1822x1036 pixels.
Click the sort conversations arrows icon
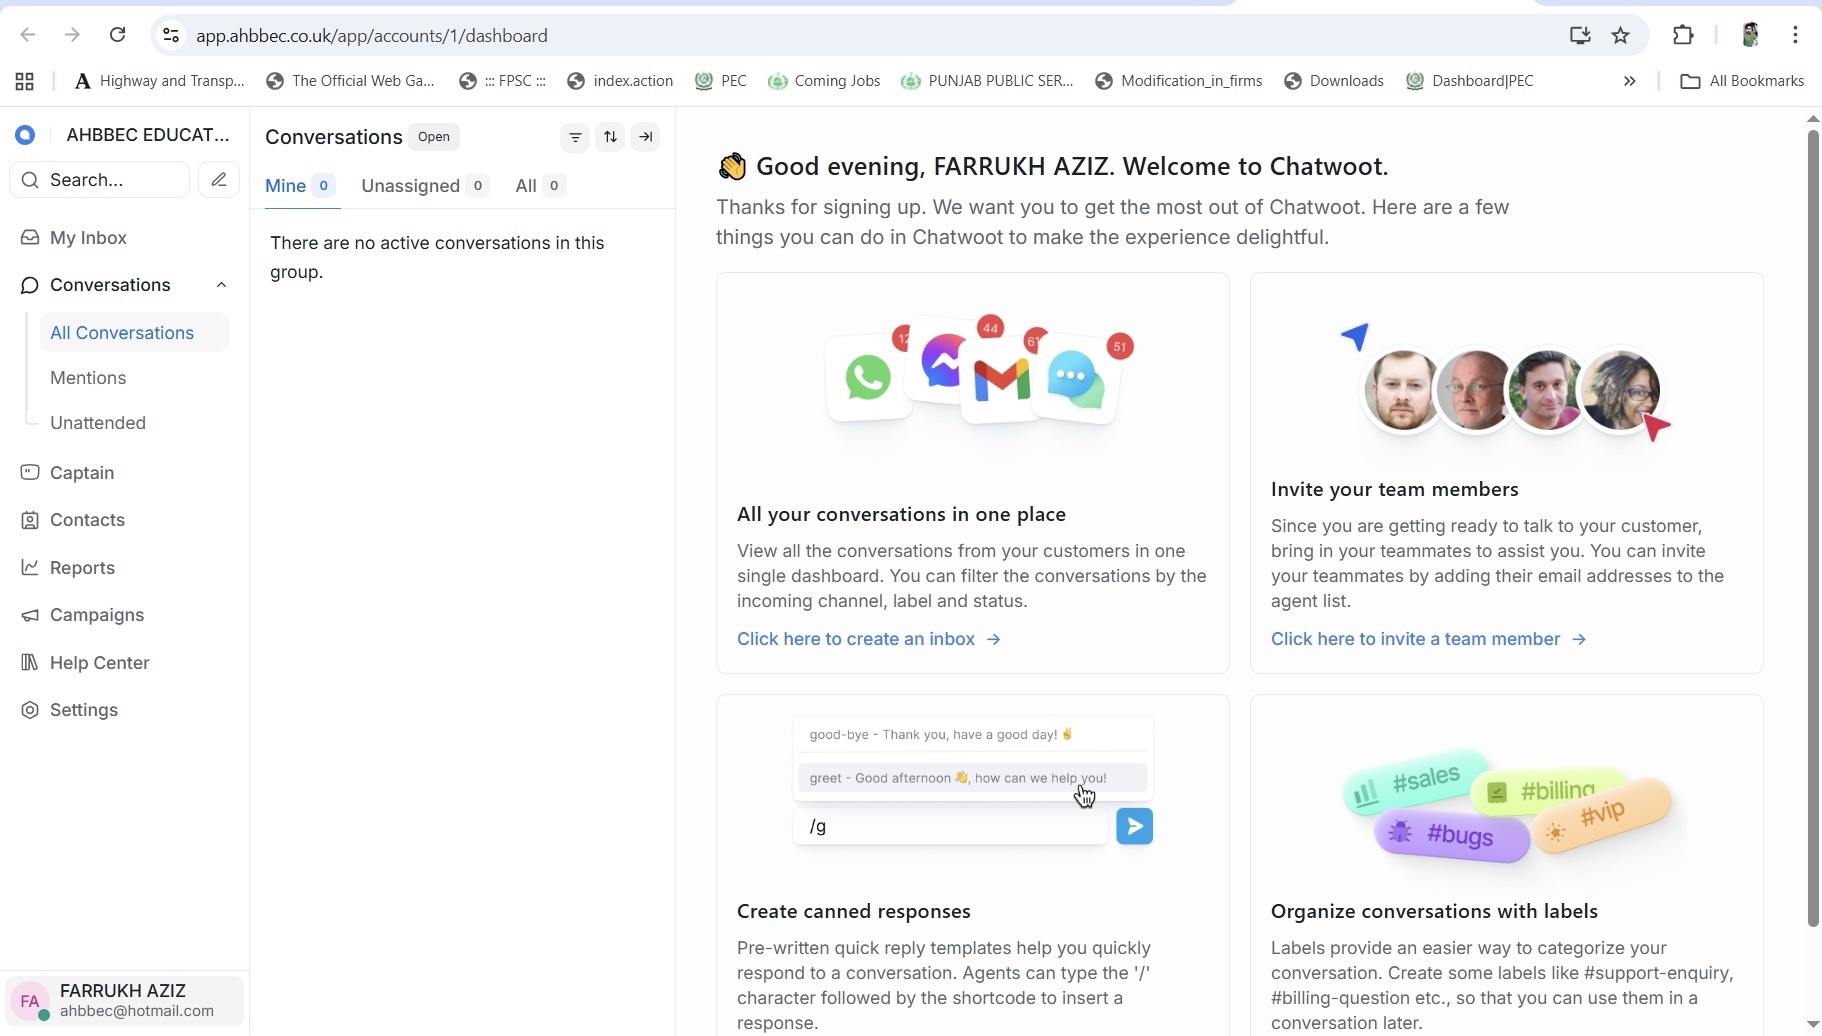(x=610, y=137)
